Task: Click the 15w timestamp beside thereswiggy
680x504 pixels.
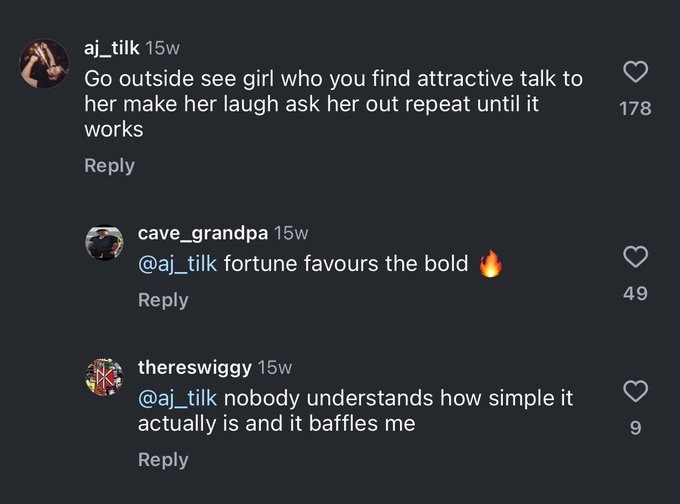Action: (x=275, y=368)
